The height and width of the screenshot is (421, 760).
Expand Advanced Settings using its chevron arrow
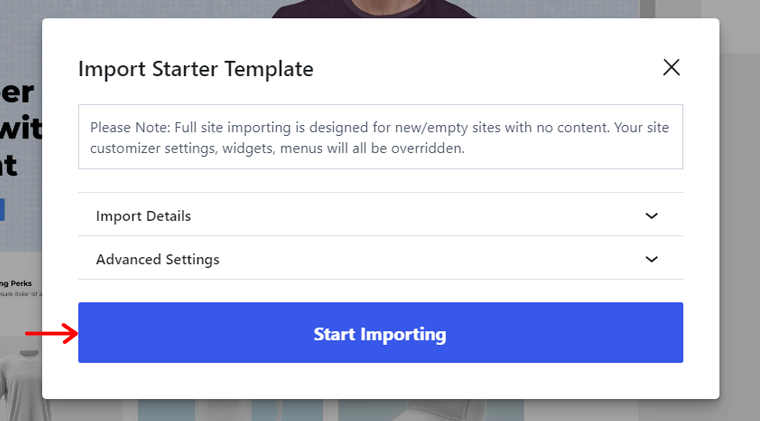pyautogui.click(x=651, y=259)
